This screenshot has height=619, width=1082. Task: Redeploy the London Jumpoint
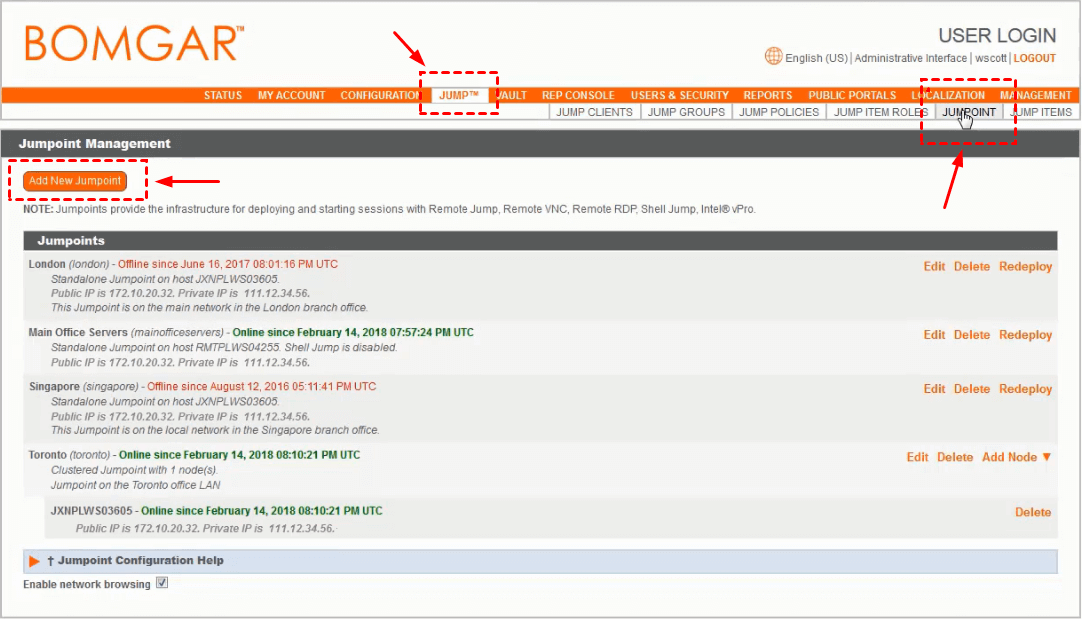point(1025,266)
